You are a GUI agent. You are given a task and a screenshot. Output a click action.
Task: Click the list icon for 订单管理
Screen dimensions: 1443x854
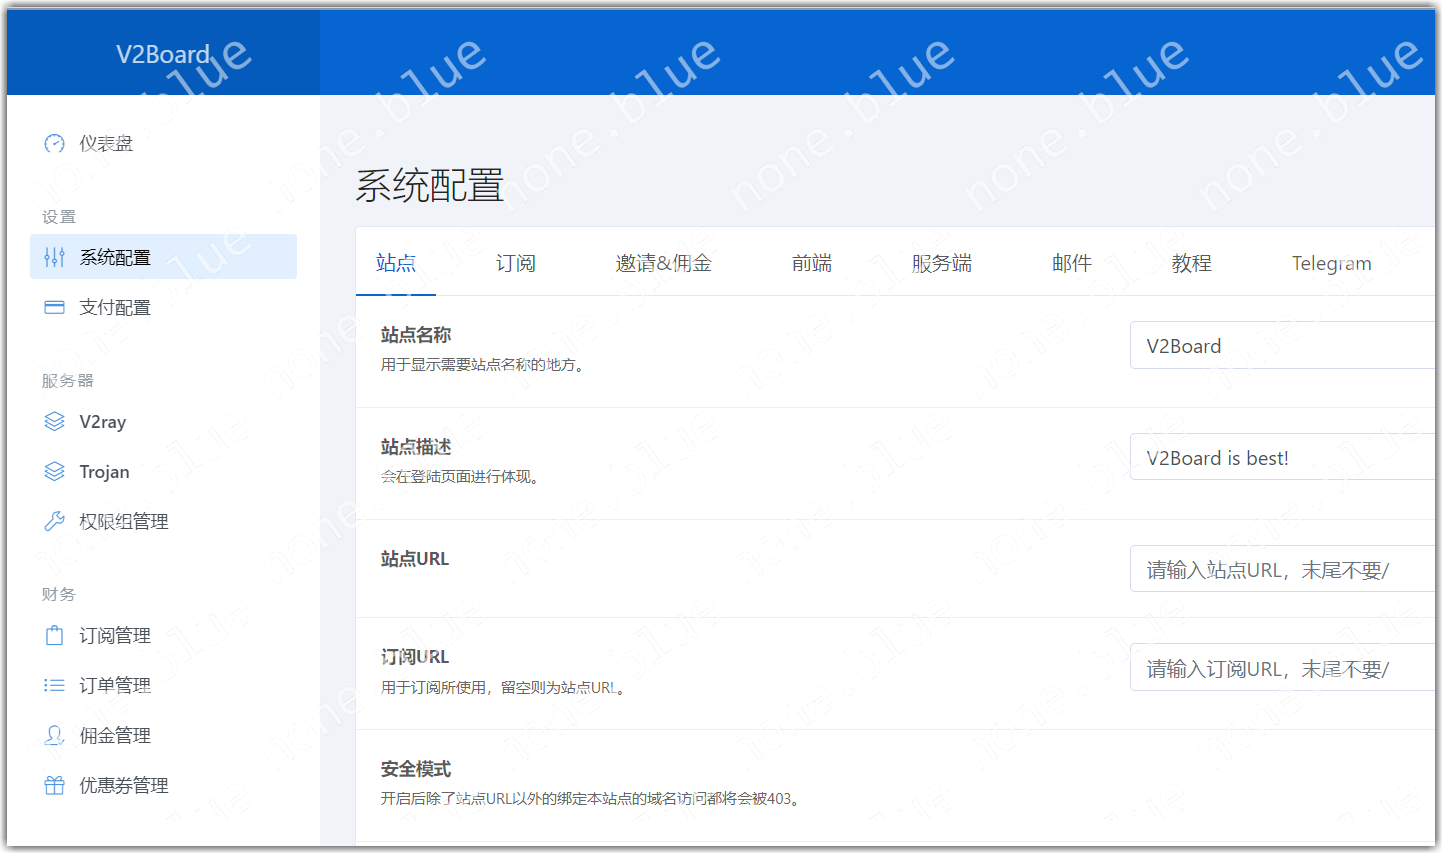55,686
